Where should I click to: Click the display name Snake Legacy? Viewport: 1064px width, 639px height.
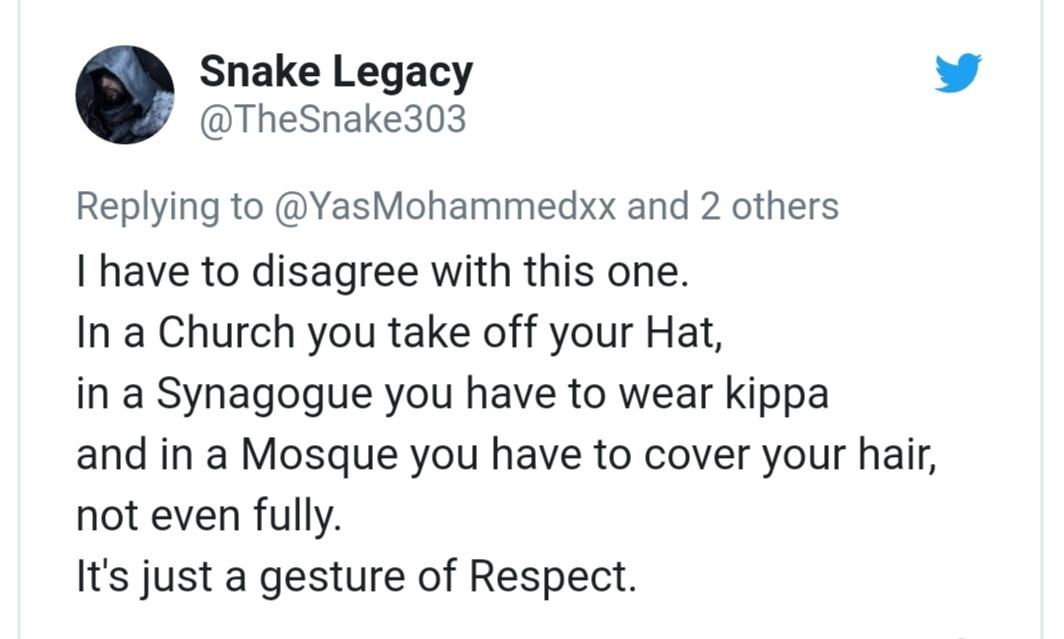[x=335, y=71]
